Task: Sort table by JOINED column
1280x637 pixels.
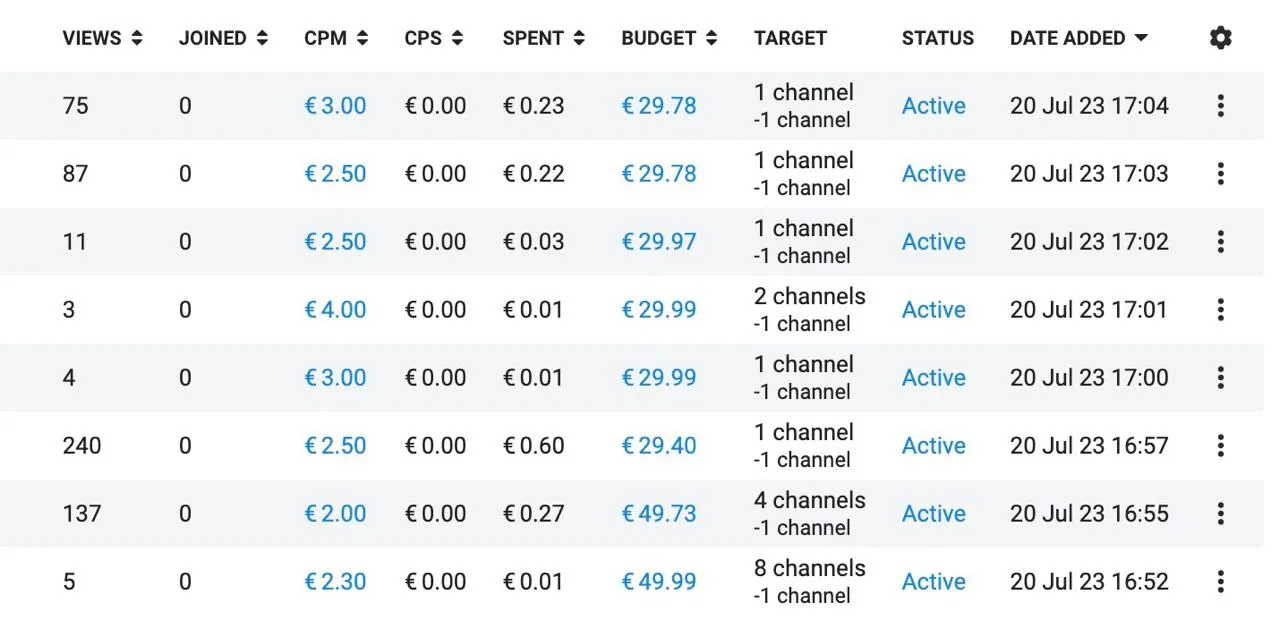Action: (x=223, y=38)
